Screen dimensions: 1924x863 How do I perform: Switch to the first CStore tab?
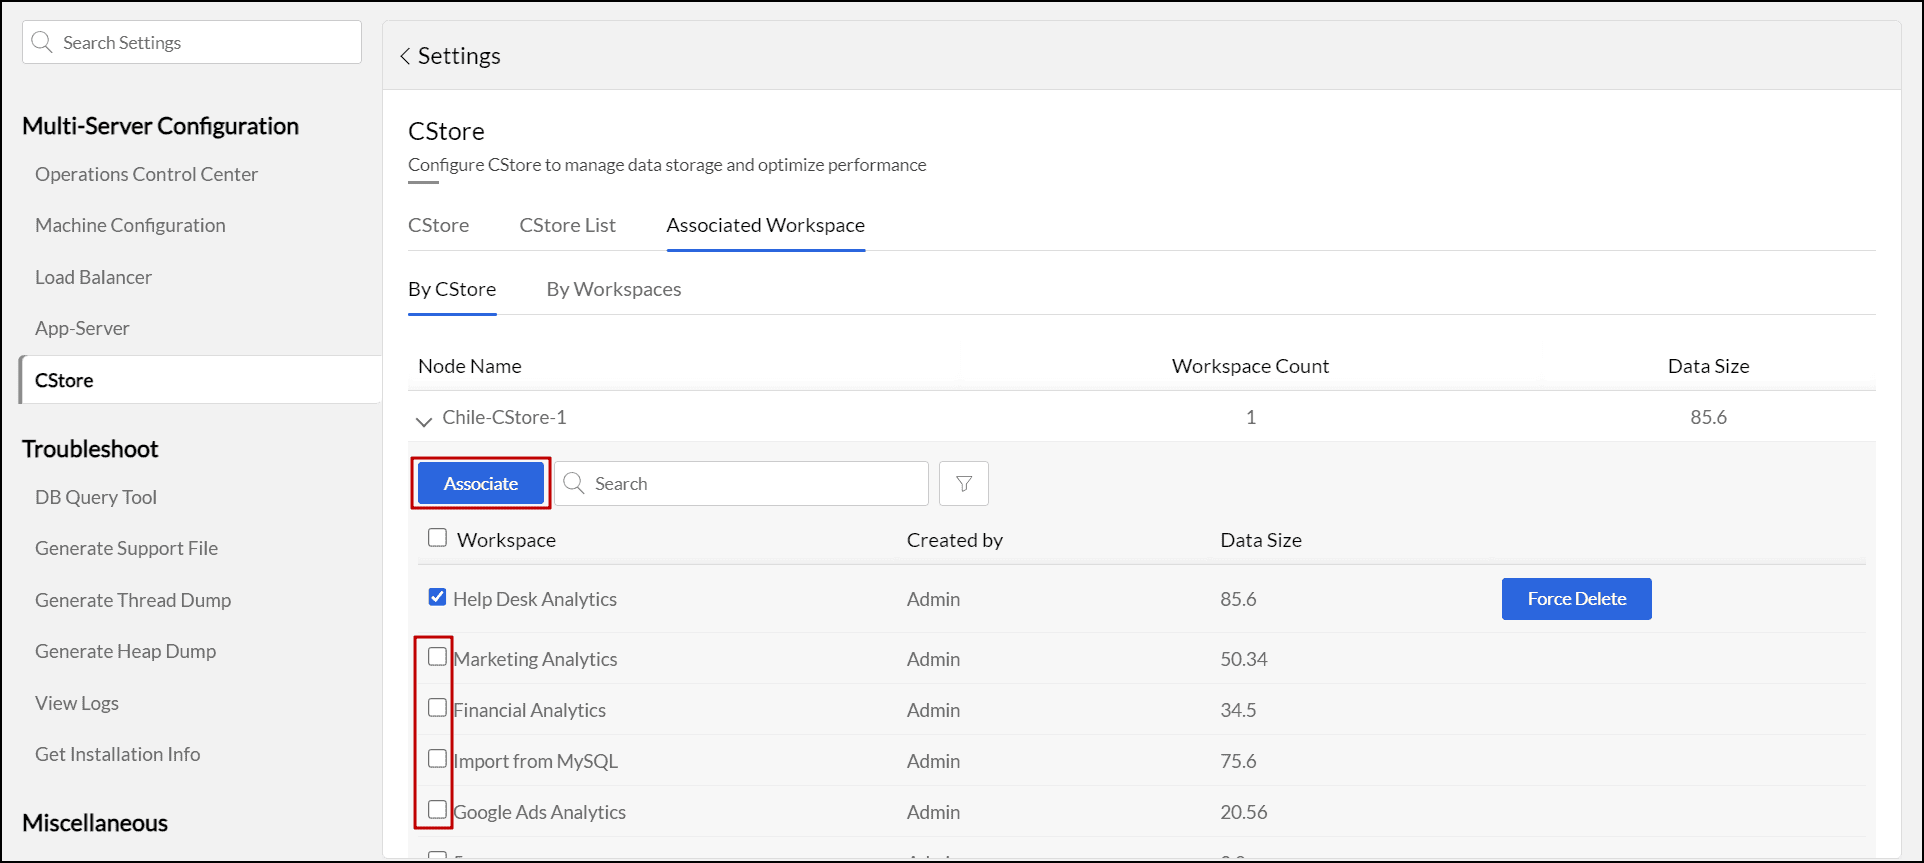pos(438,225)
